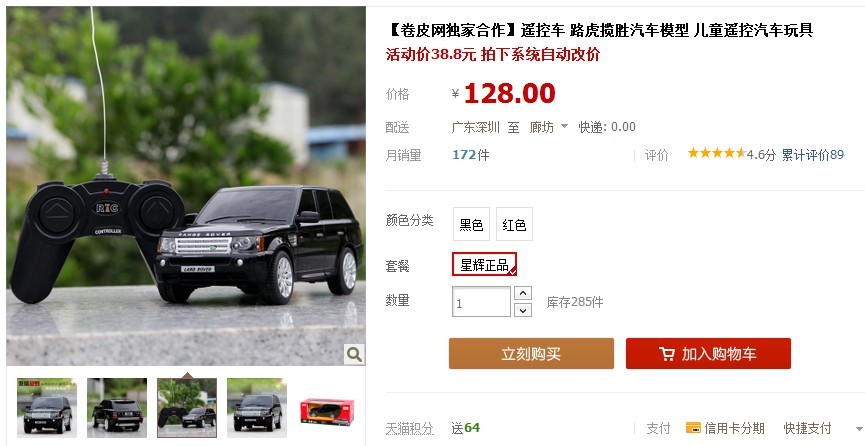Screen dimensions: 865x446
Task: Decrease quantity with the down arrow
Action: pos(522,310)
